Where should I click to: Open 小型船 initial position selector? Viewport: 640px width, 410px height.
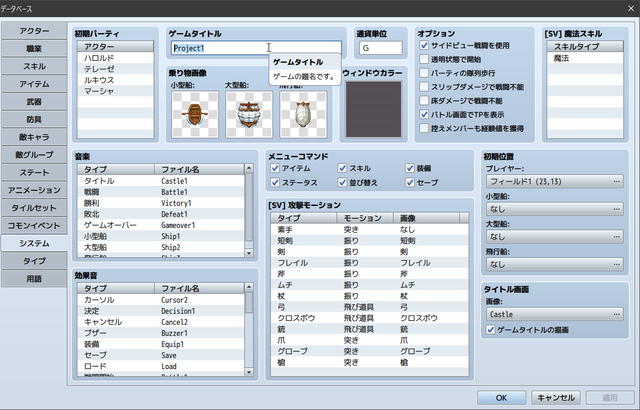click(x=555, y=209)
